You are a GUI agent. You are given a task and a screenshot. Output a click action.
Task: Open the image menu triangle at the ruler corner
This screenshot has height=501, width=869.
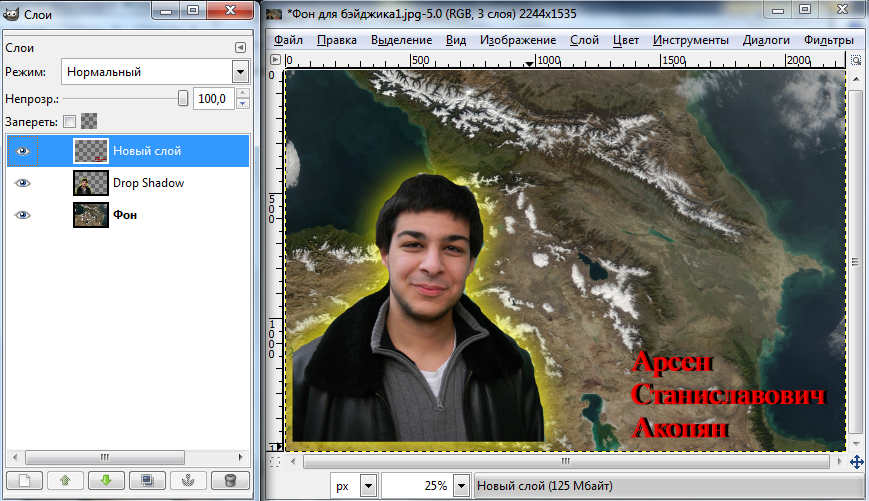tap(275, 59)
